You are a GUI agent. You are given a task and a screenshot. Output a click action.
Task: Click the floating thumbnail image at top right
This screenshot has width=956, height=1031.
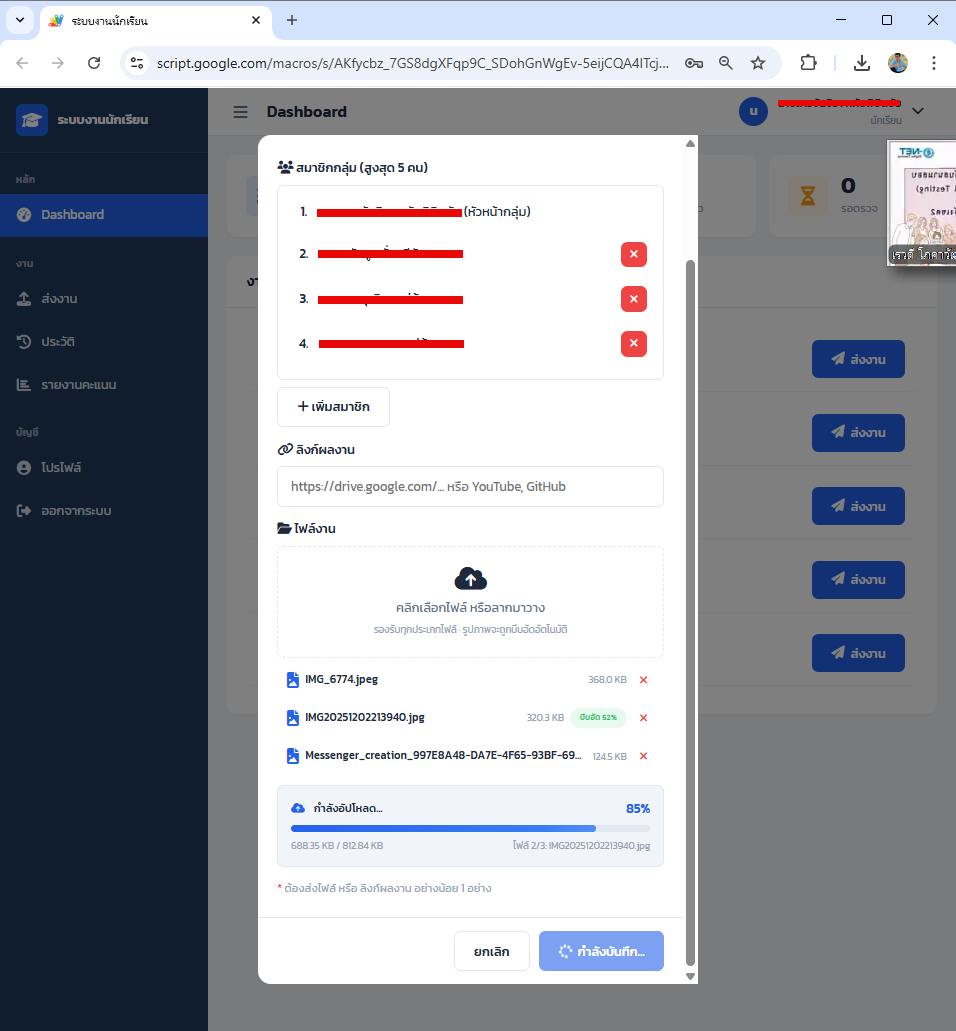pos(922,203)
